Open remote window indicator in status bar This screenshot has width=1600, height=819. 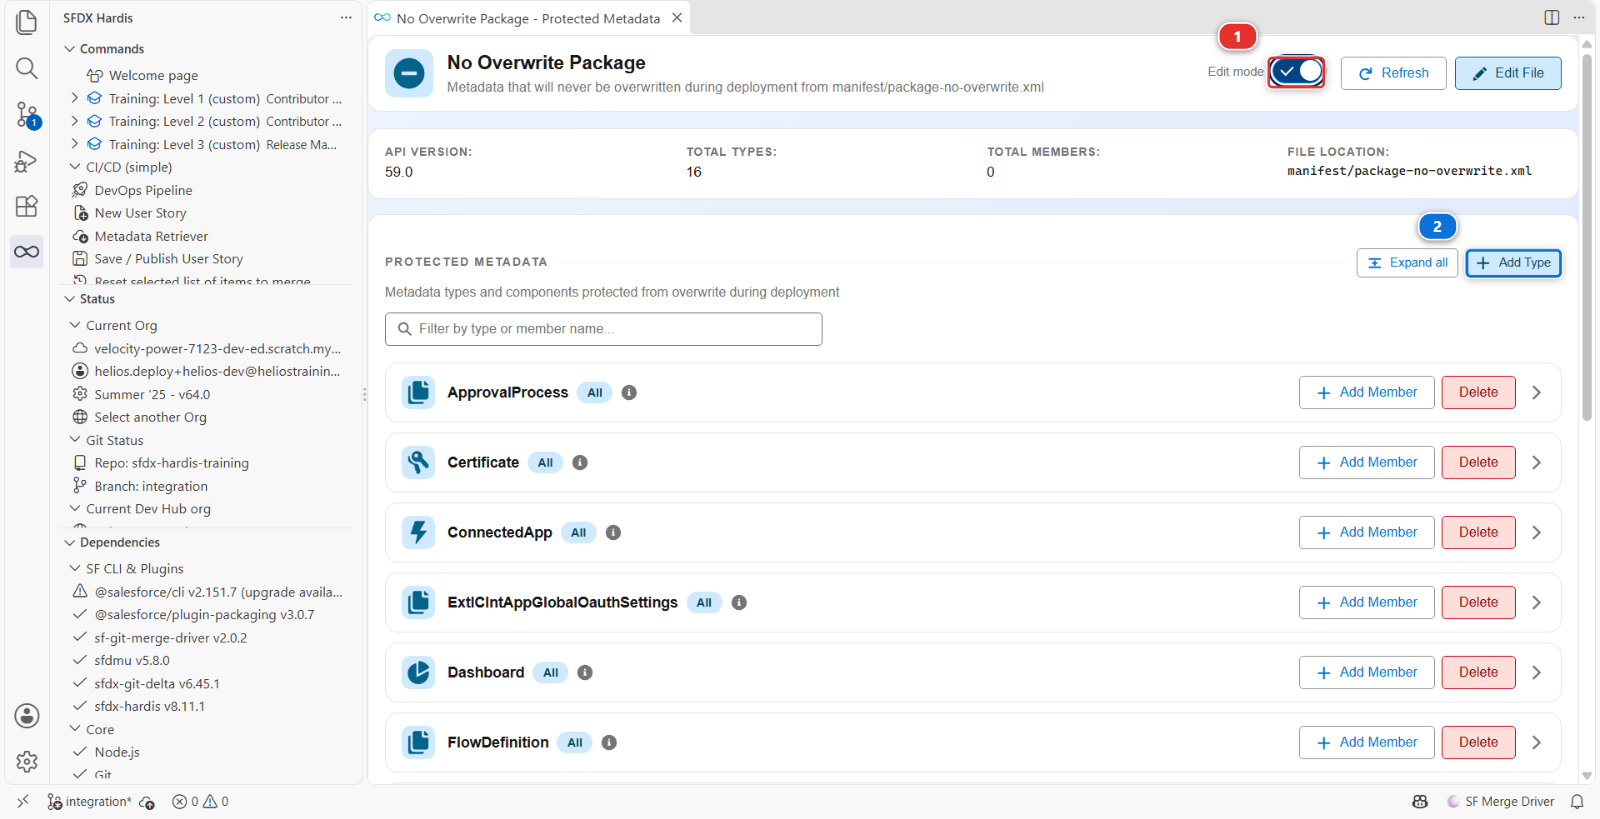coord(23,802)
